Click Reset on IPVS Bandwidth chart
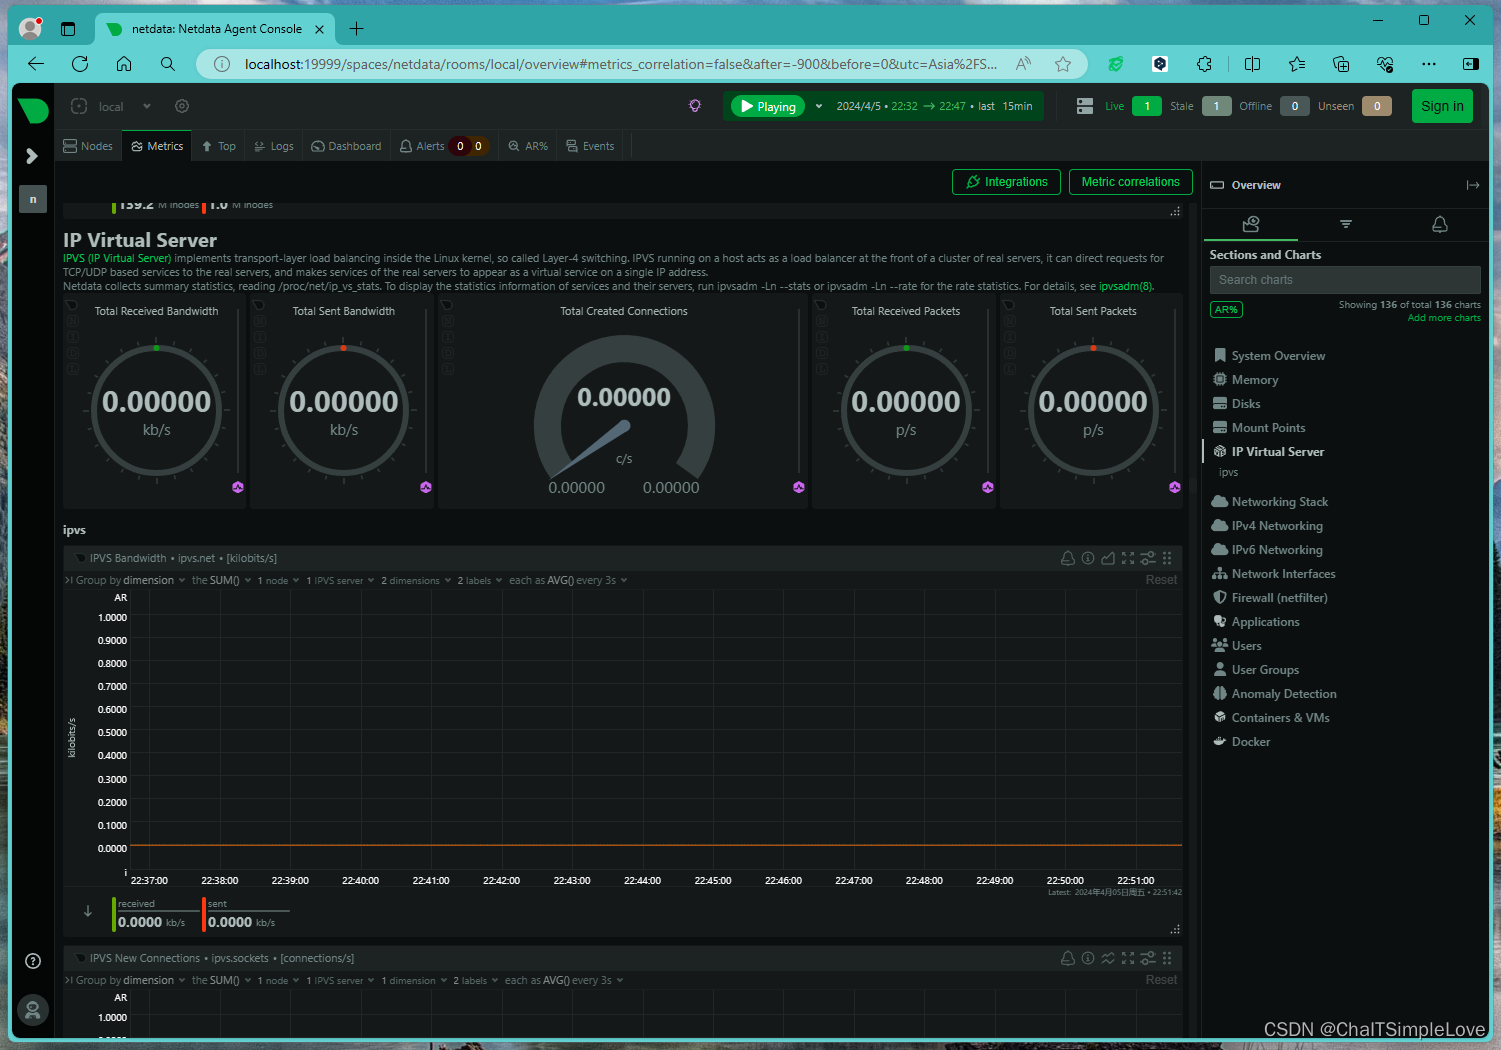The width and height of the screenshot is (1501, 1050). point(1161,580)
